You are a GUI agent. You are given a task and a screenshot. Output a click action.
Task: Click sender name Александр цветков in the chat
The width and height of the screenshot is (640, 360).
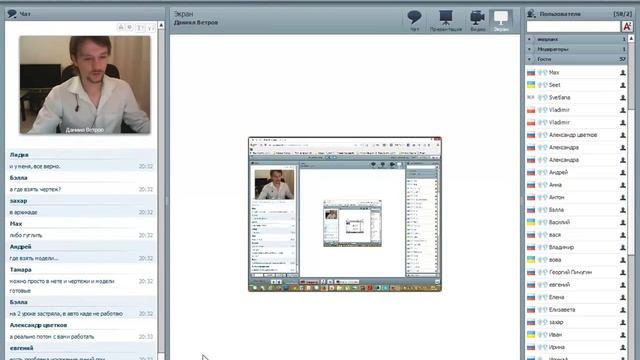pos(38,325)
